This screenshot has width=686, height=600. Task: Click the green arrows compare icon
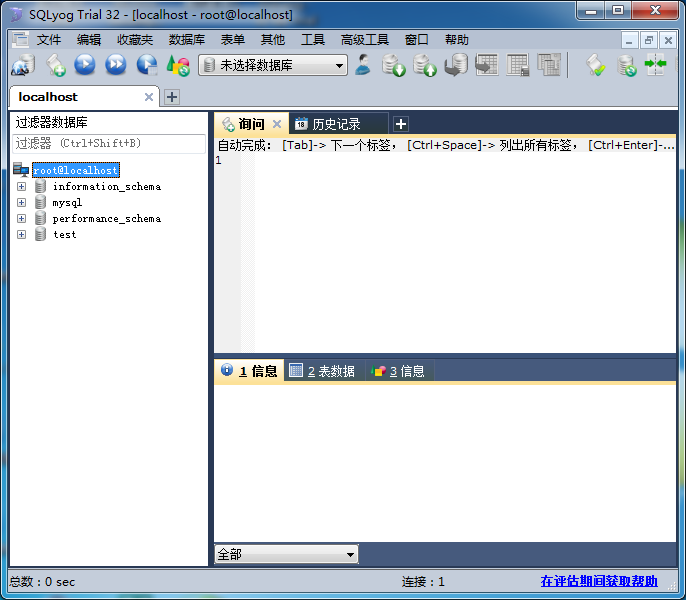point(655,65)
